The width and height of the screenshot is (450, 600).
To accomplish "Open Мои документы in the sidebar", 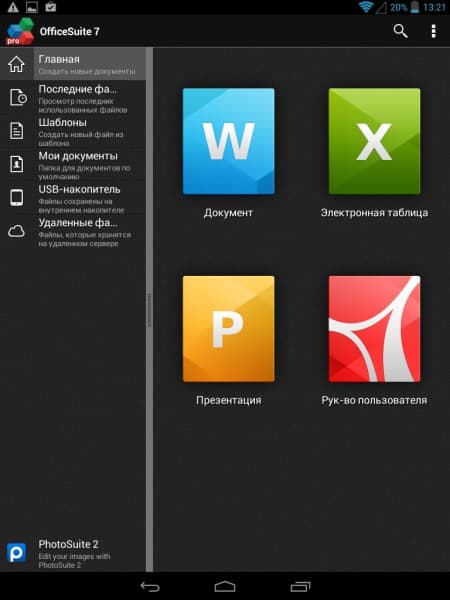I will click(x=73, y=164).
